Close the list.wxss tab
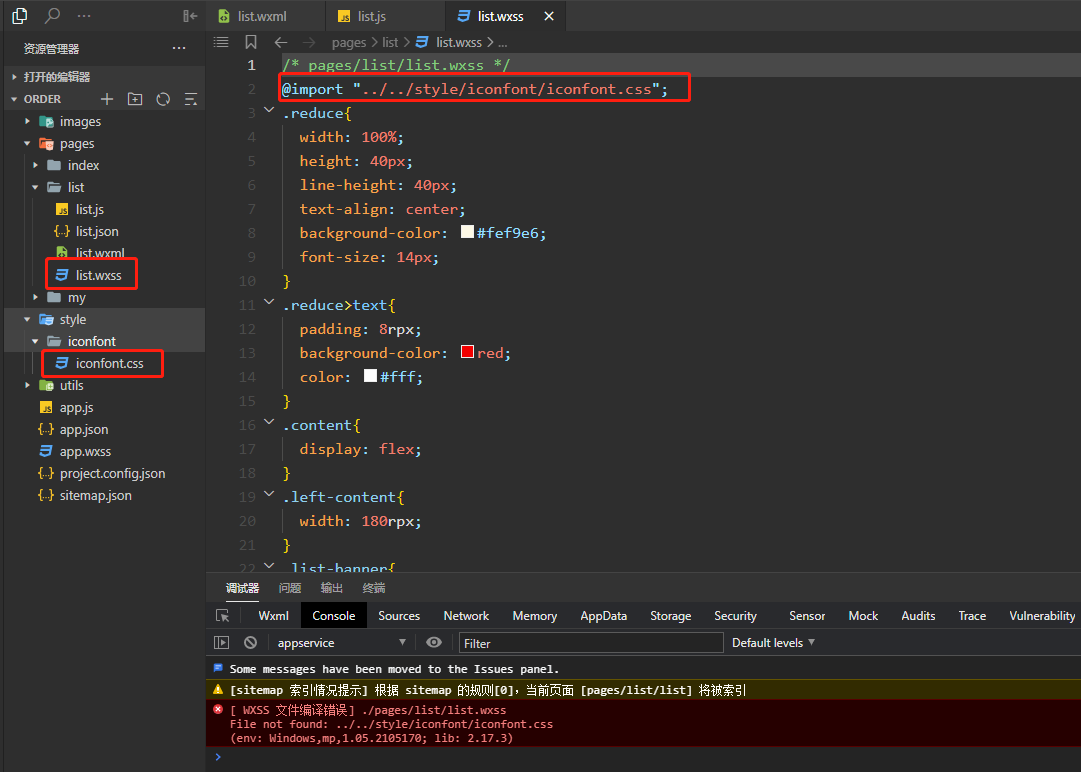 tap(549, 16)
